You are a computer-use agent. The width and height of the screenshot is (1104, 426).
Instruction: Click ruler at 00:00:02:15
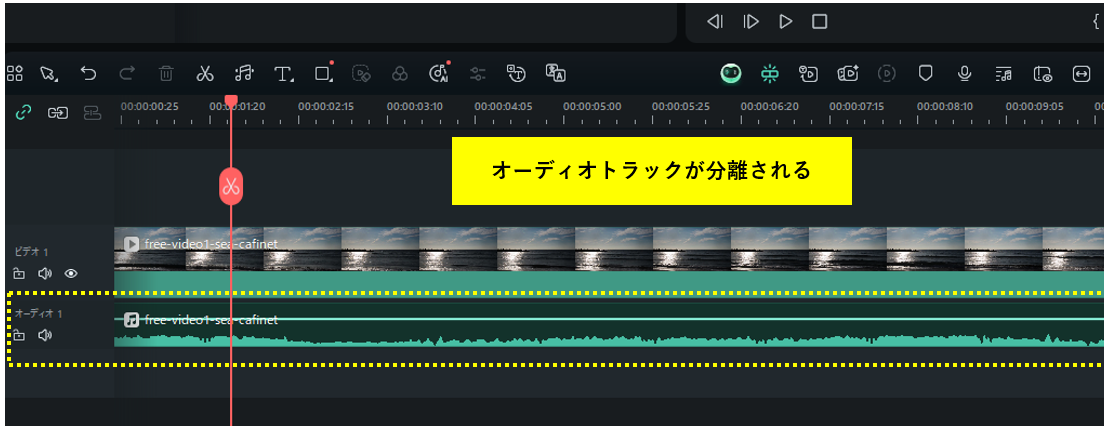pos(326,107)
